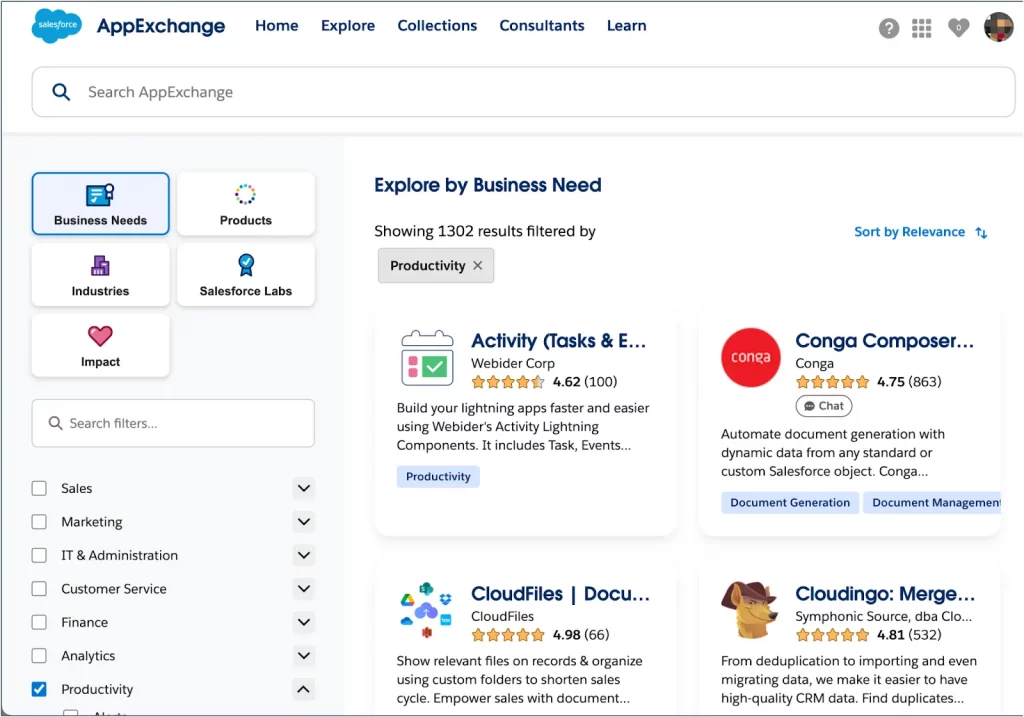Image resolution: width=1024 pixels, height=717 pixels.
Task: Change sorting via Sort by Relevance
Action: (910, 231)
